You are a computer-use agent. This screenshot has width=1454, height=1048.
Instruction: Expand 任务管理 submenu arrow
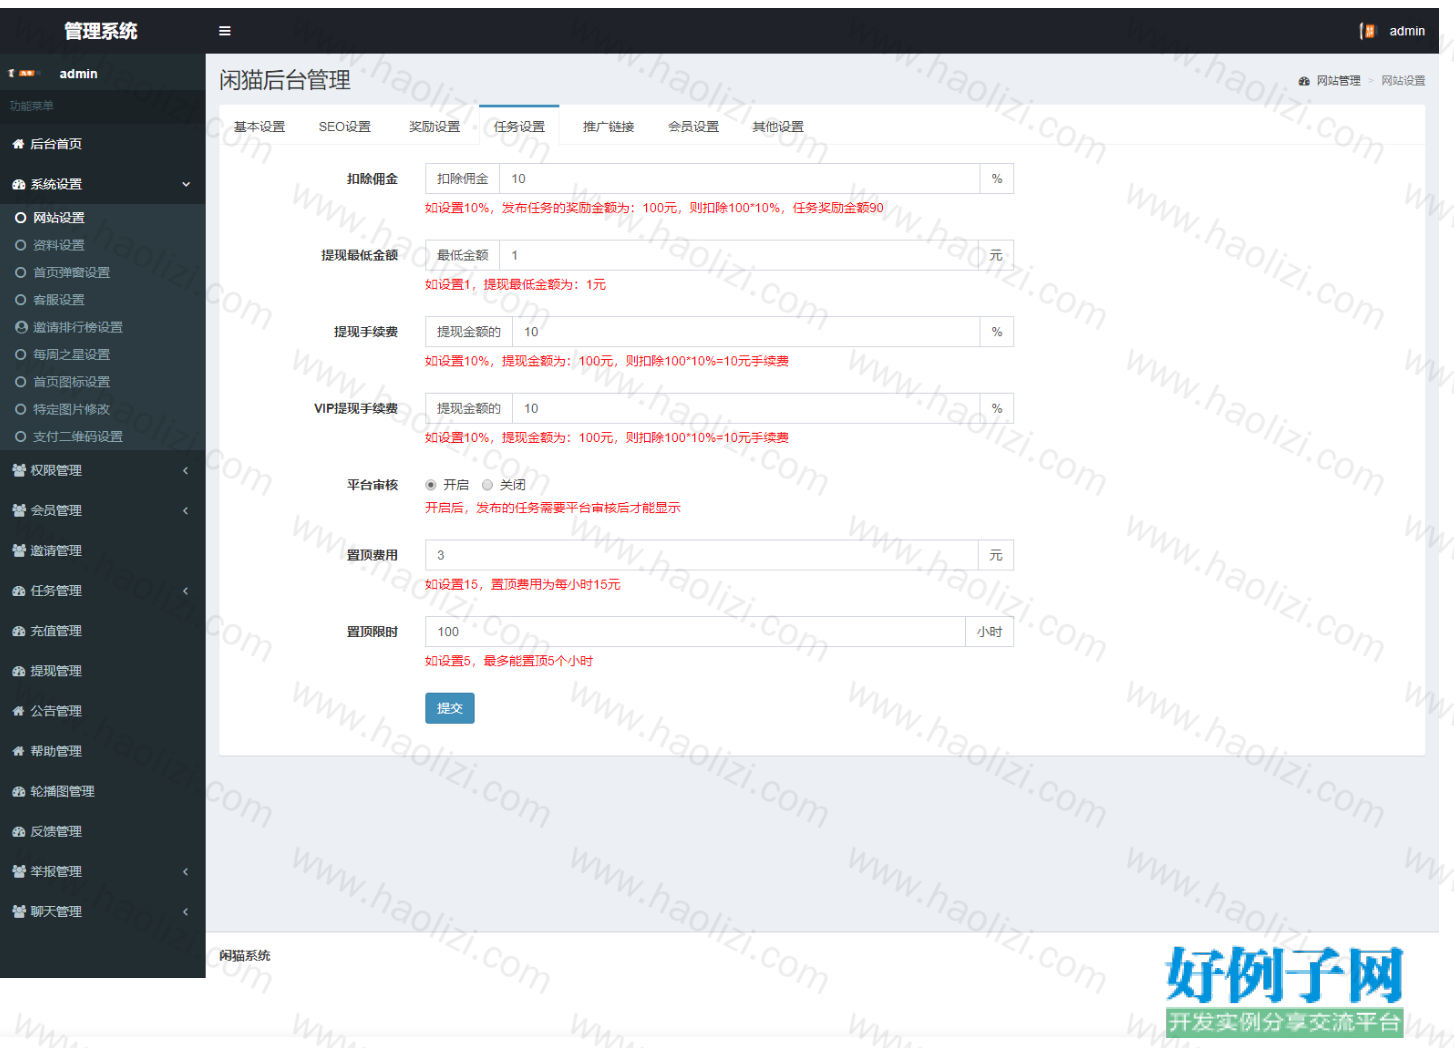(186, 591)
